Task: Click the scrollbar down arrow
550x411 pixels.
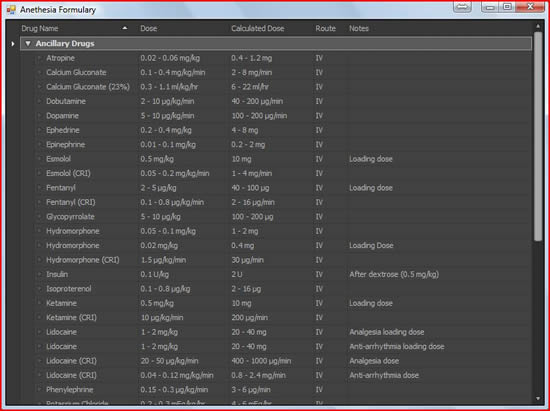Action: [538, 399]
